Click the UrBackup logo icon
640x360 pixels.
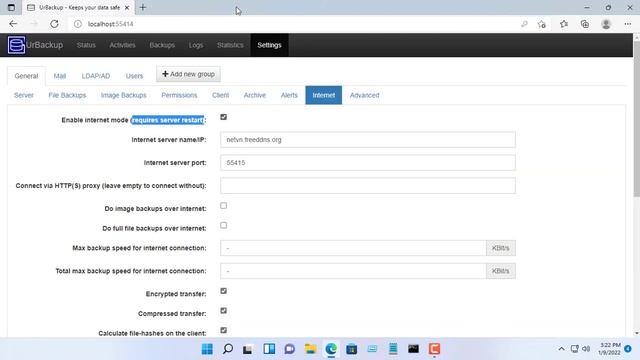tap(16, 45)
